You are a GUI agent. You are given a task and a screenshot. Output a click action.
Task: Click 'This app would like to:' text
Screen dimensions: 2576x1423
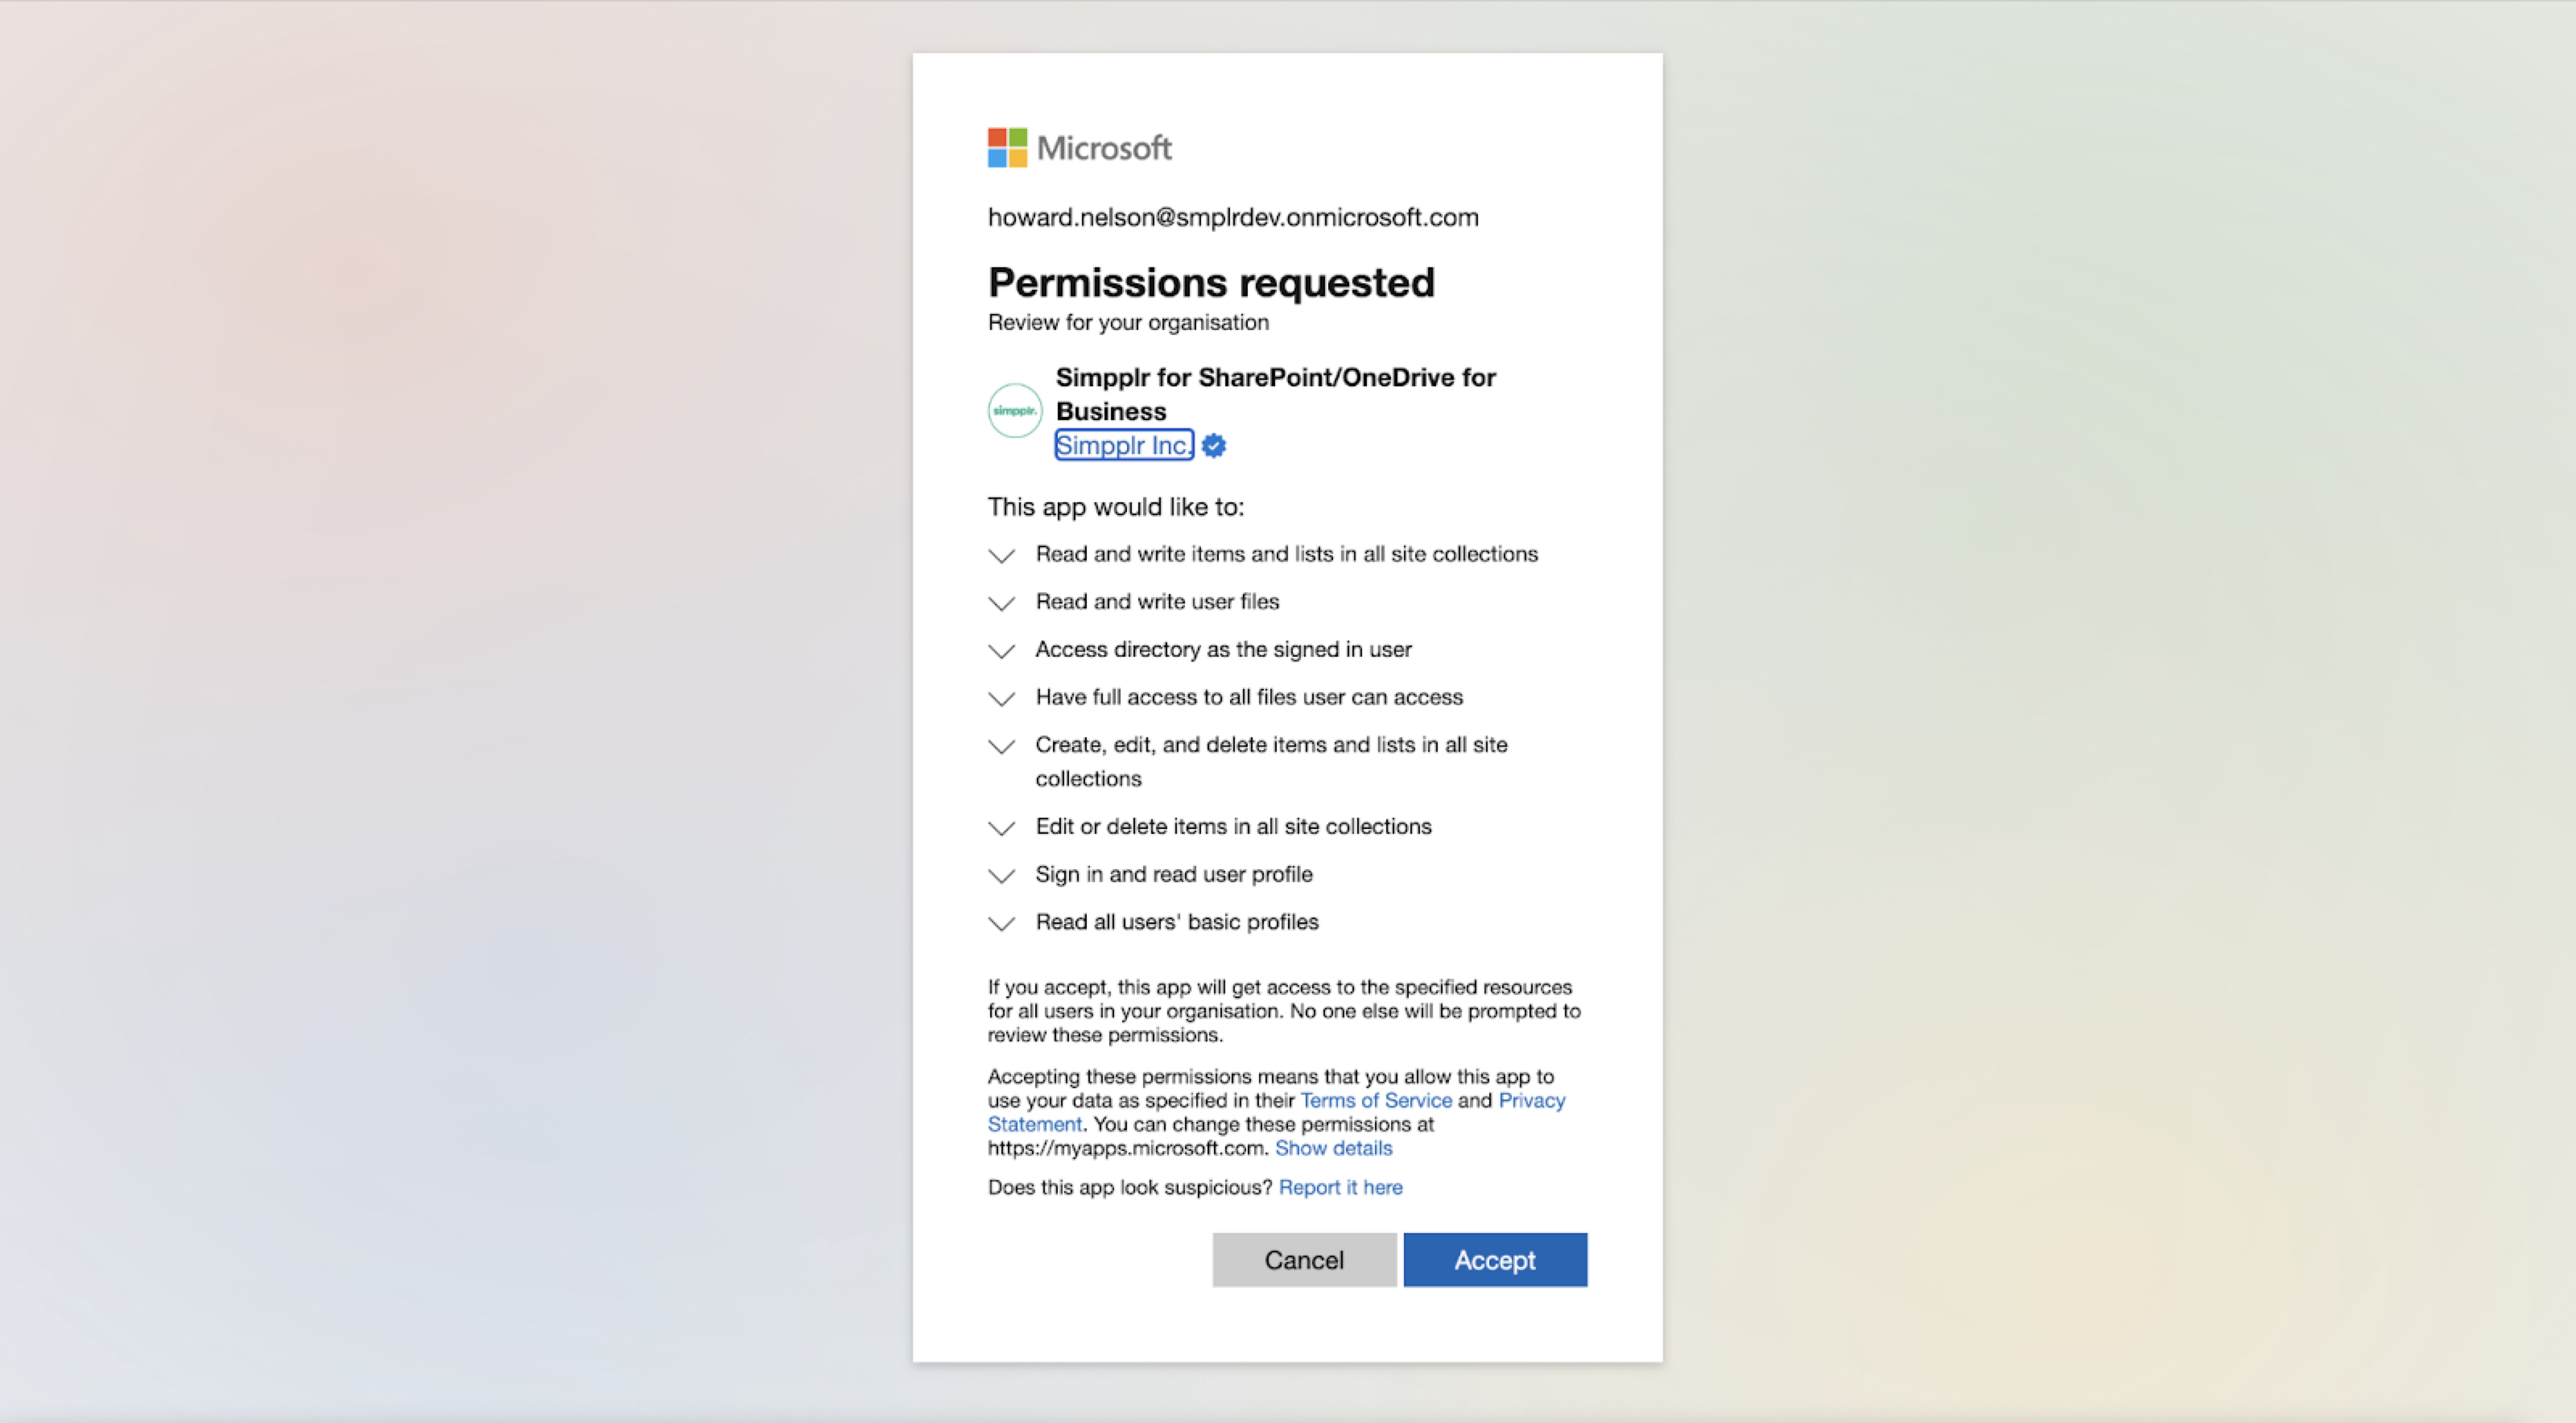tap(1116, 507)
